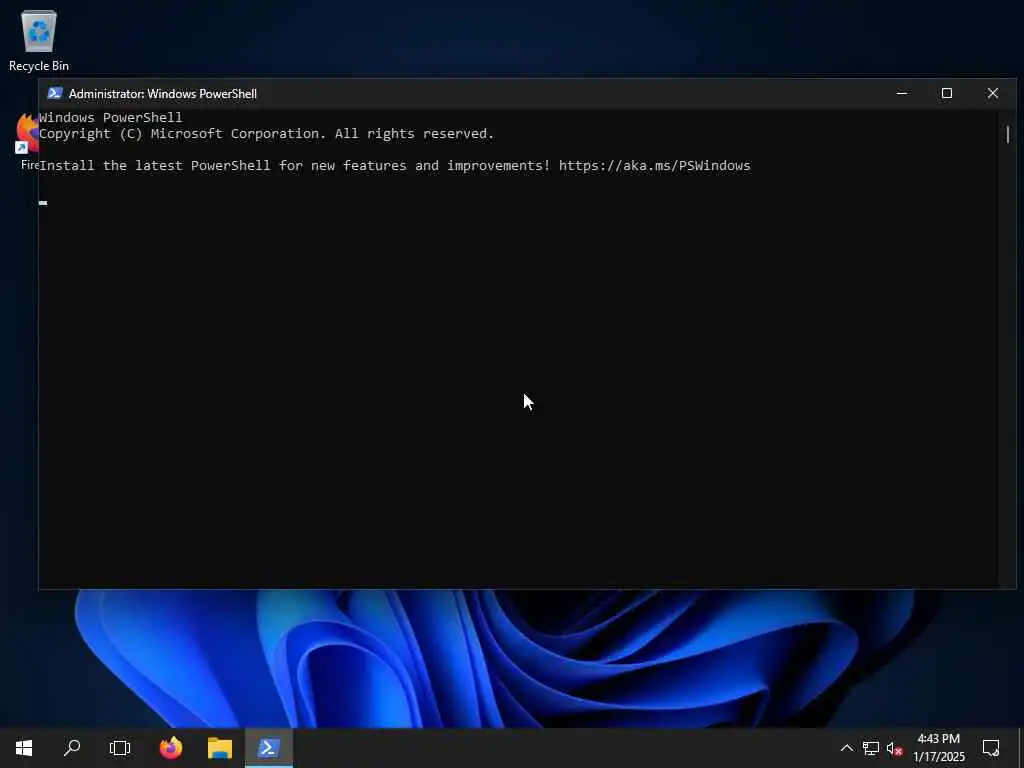Click the PowerShell icon in the title bar

coord(55,93)
